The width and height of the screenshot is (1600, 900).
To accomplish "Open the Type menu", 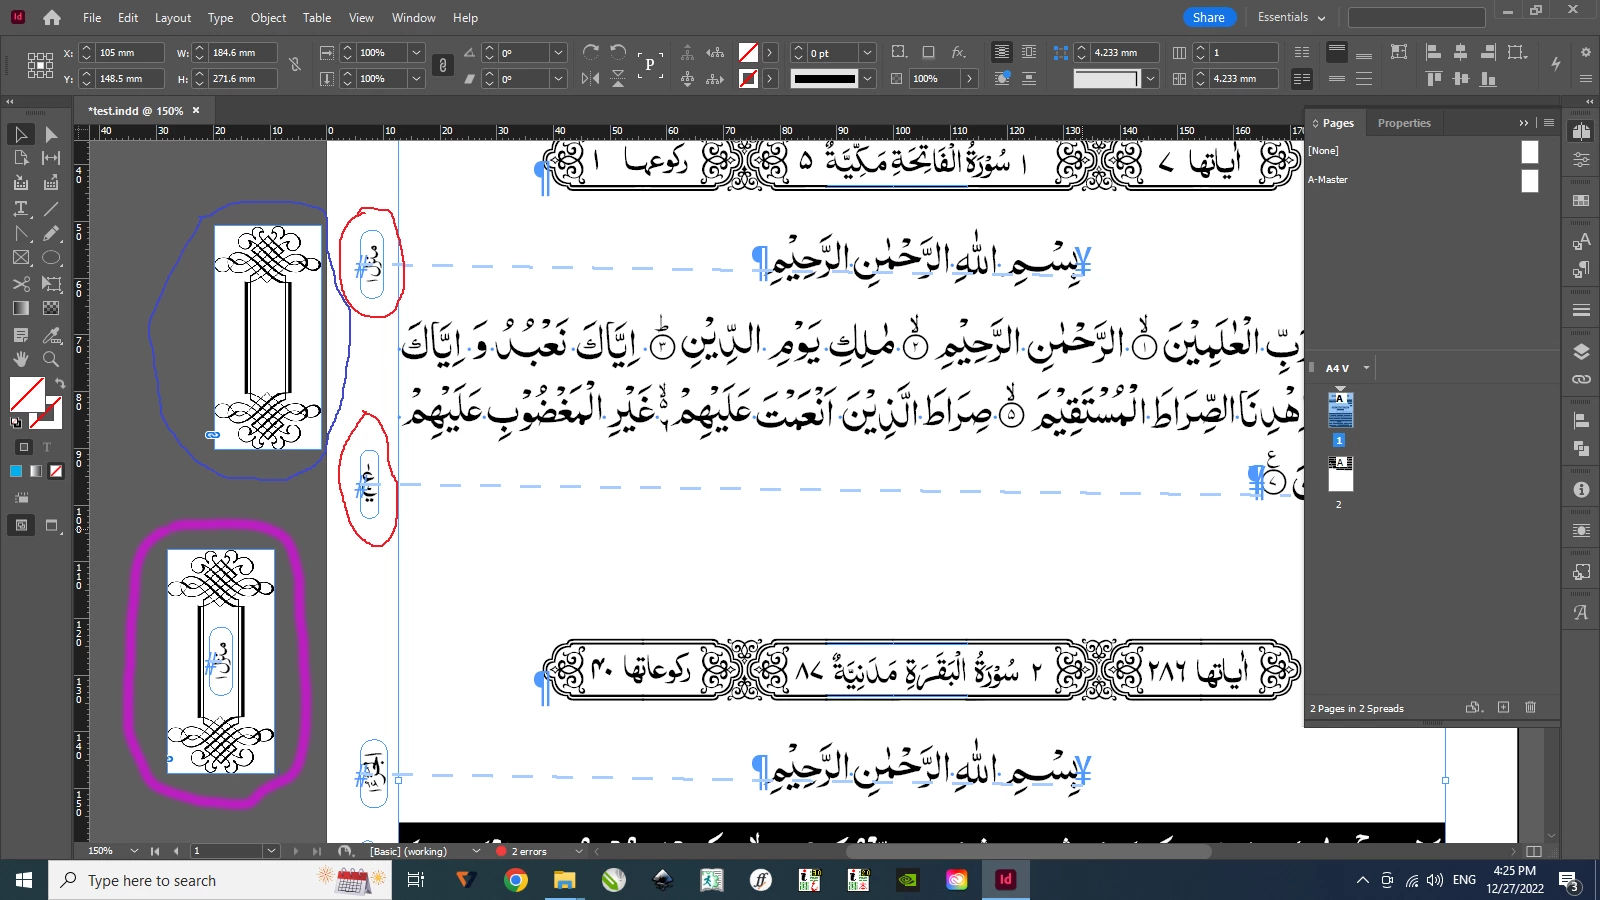I will coord(221,17).
